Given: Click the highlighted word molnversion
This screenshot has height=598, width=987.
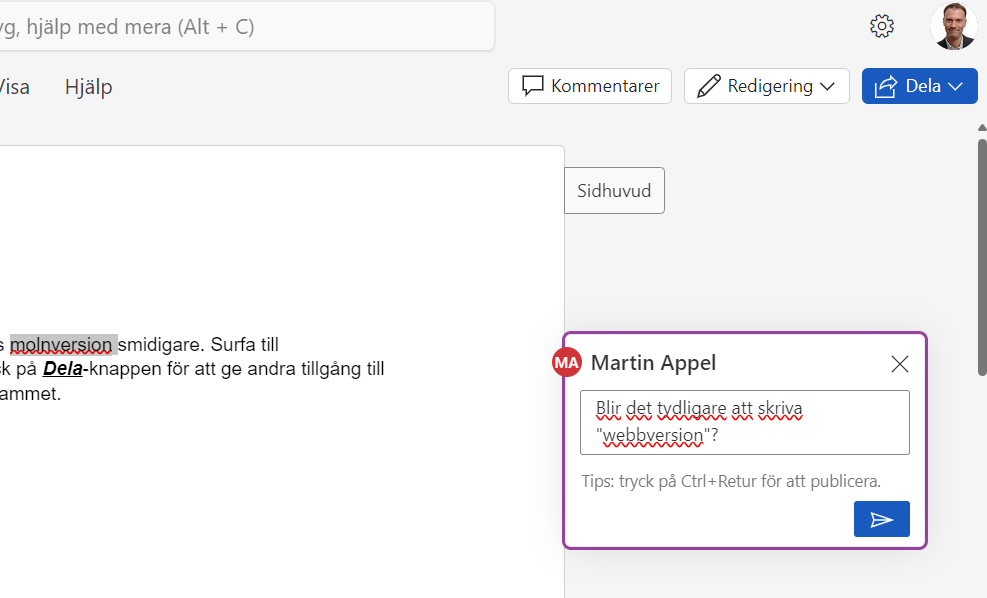Looking at the screenshot, I should pos(62,345).
